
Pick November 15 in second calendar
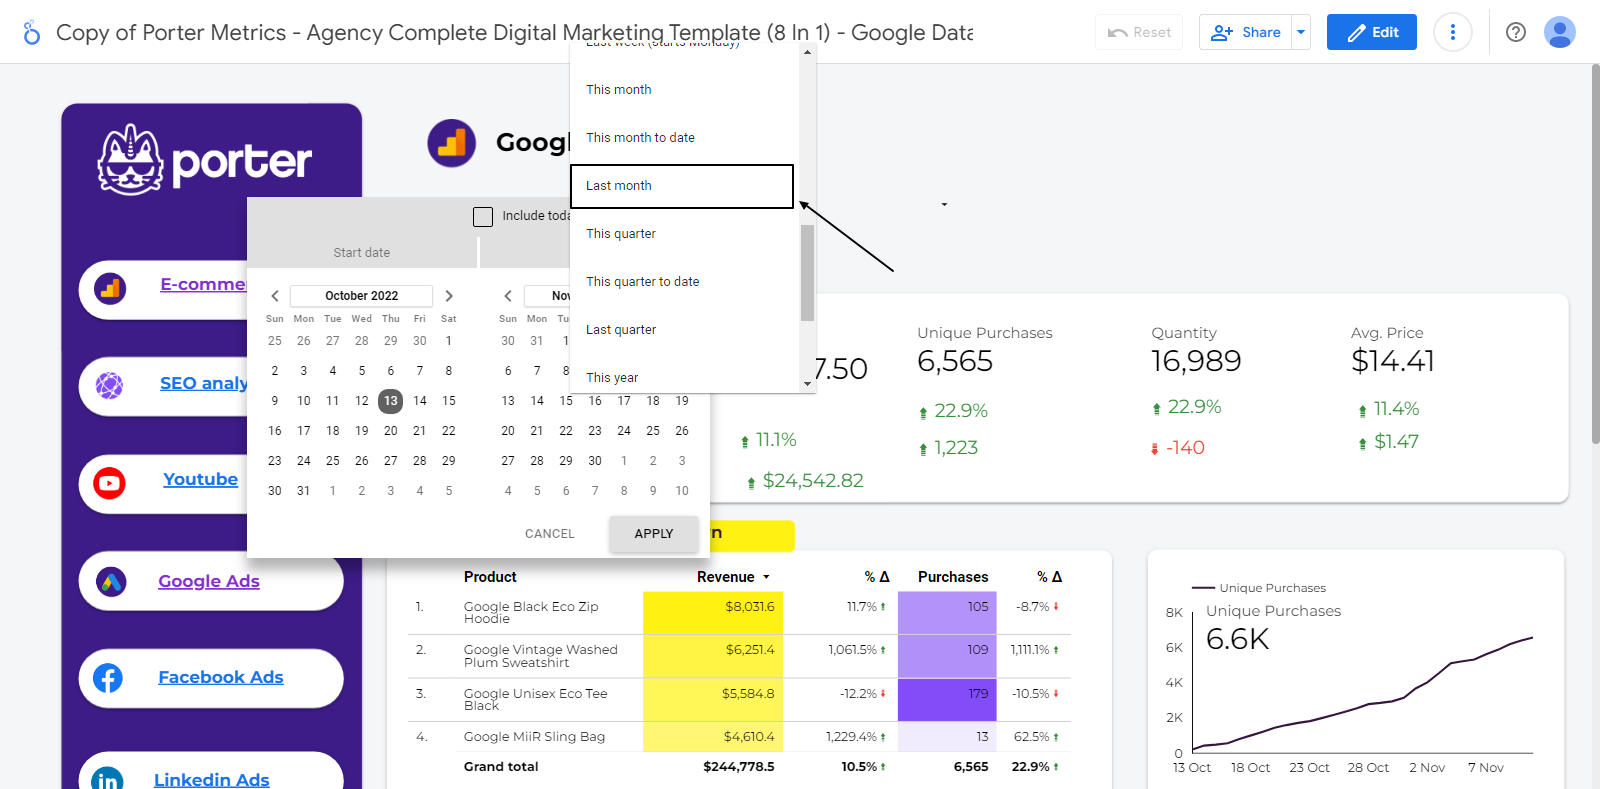[x=566, y=401]
